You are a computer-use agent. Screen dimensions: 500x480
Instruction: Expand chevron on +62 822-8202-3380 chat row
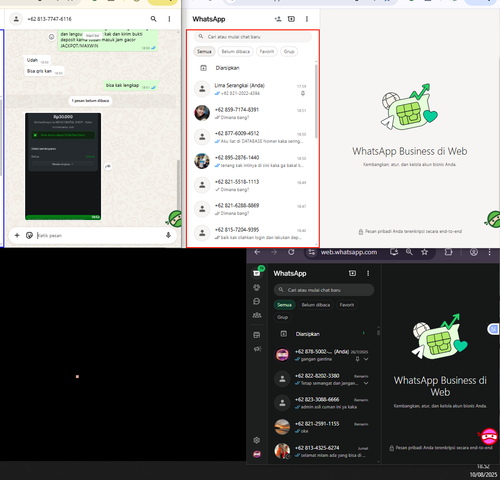pos(366,383)
